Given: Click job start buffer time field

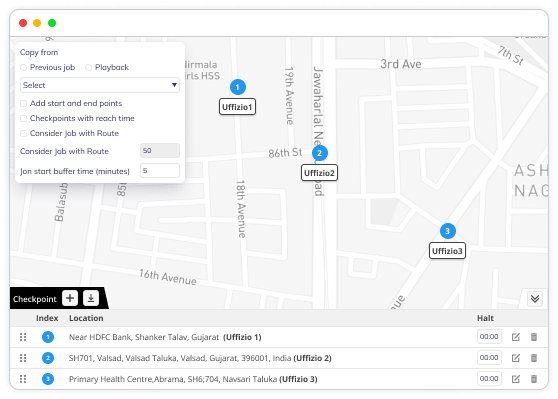Looking at the screenshot, I should [x=160, y=171].
